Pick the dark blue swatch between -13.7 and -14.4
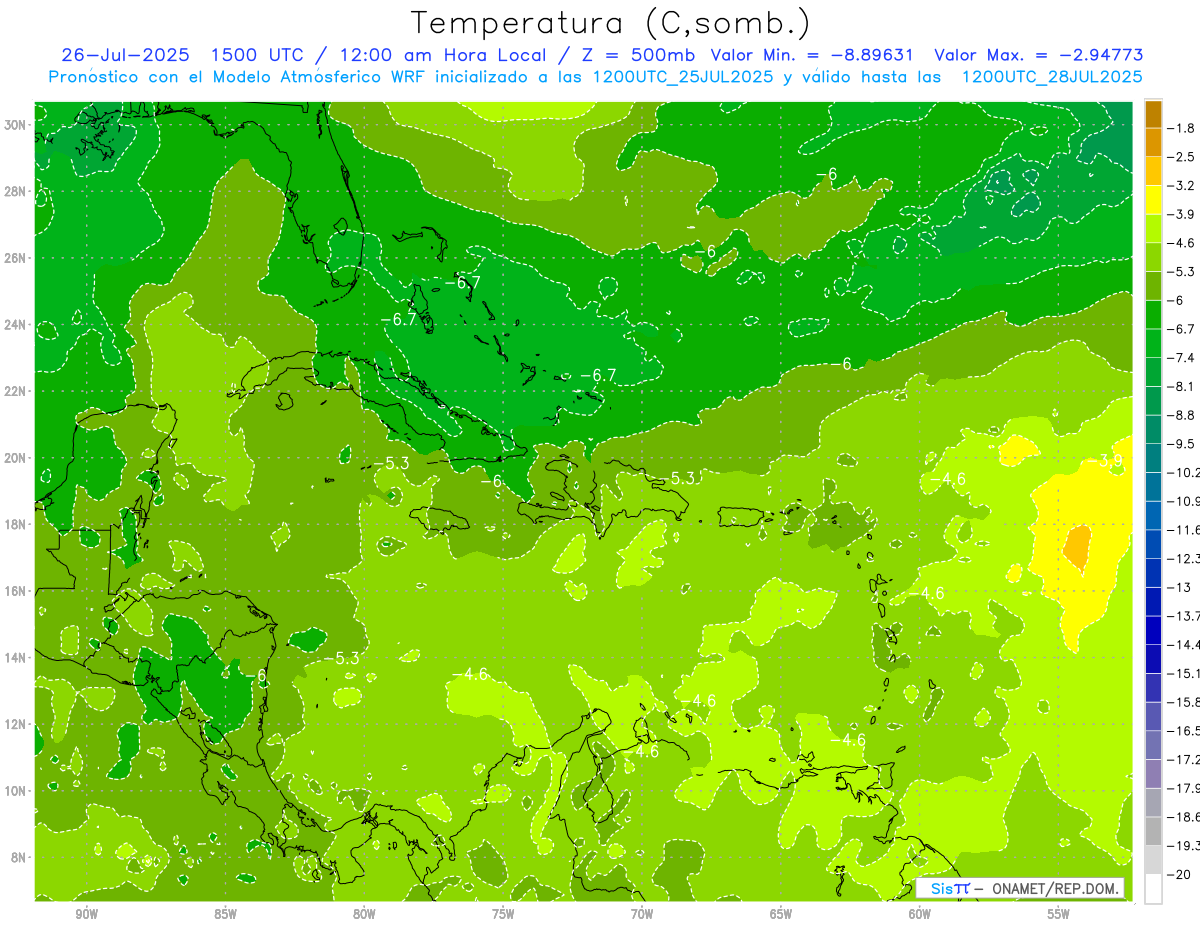This screenshot has width=1200, height=927. (x=1153, y=630)
